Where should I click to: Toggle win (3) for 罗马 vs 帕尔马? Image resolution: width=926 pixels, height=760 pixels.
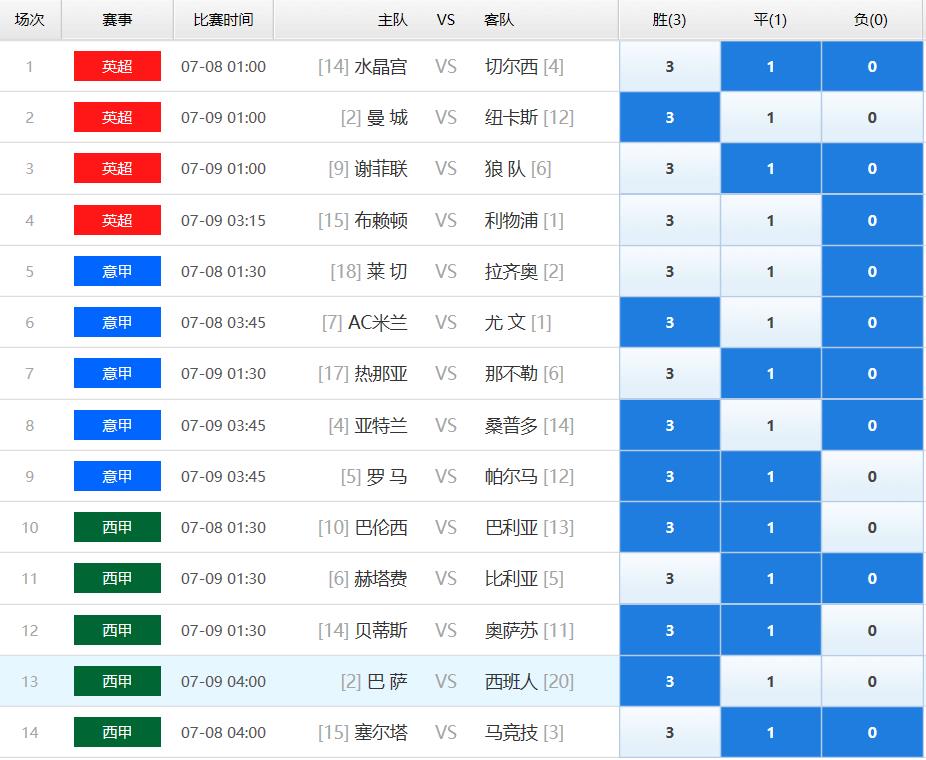(x=670, y=476)
